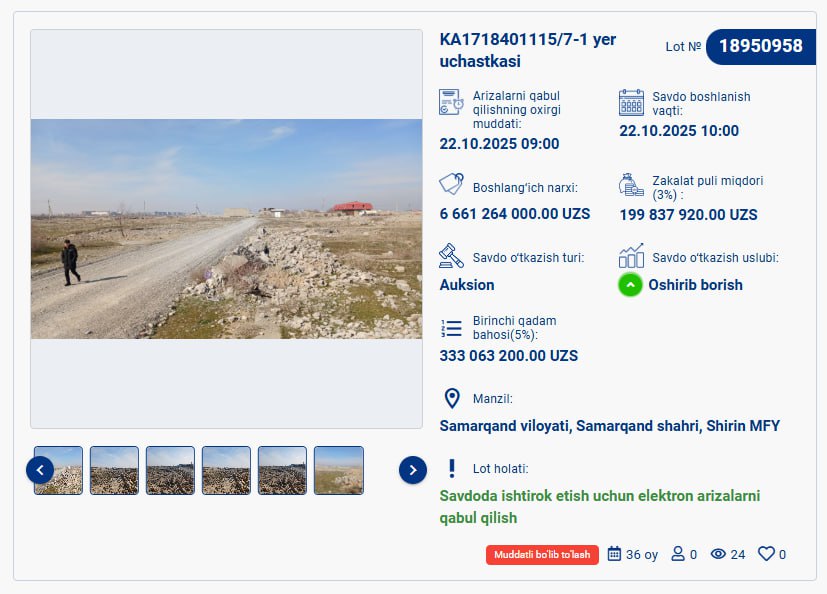This screenshot has height=594, width=827.
Task: Click the first step numbered list icon
Action: pyautogui.click(x=451, y=328)
